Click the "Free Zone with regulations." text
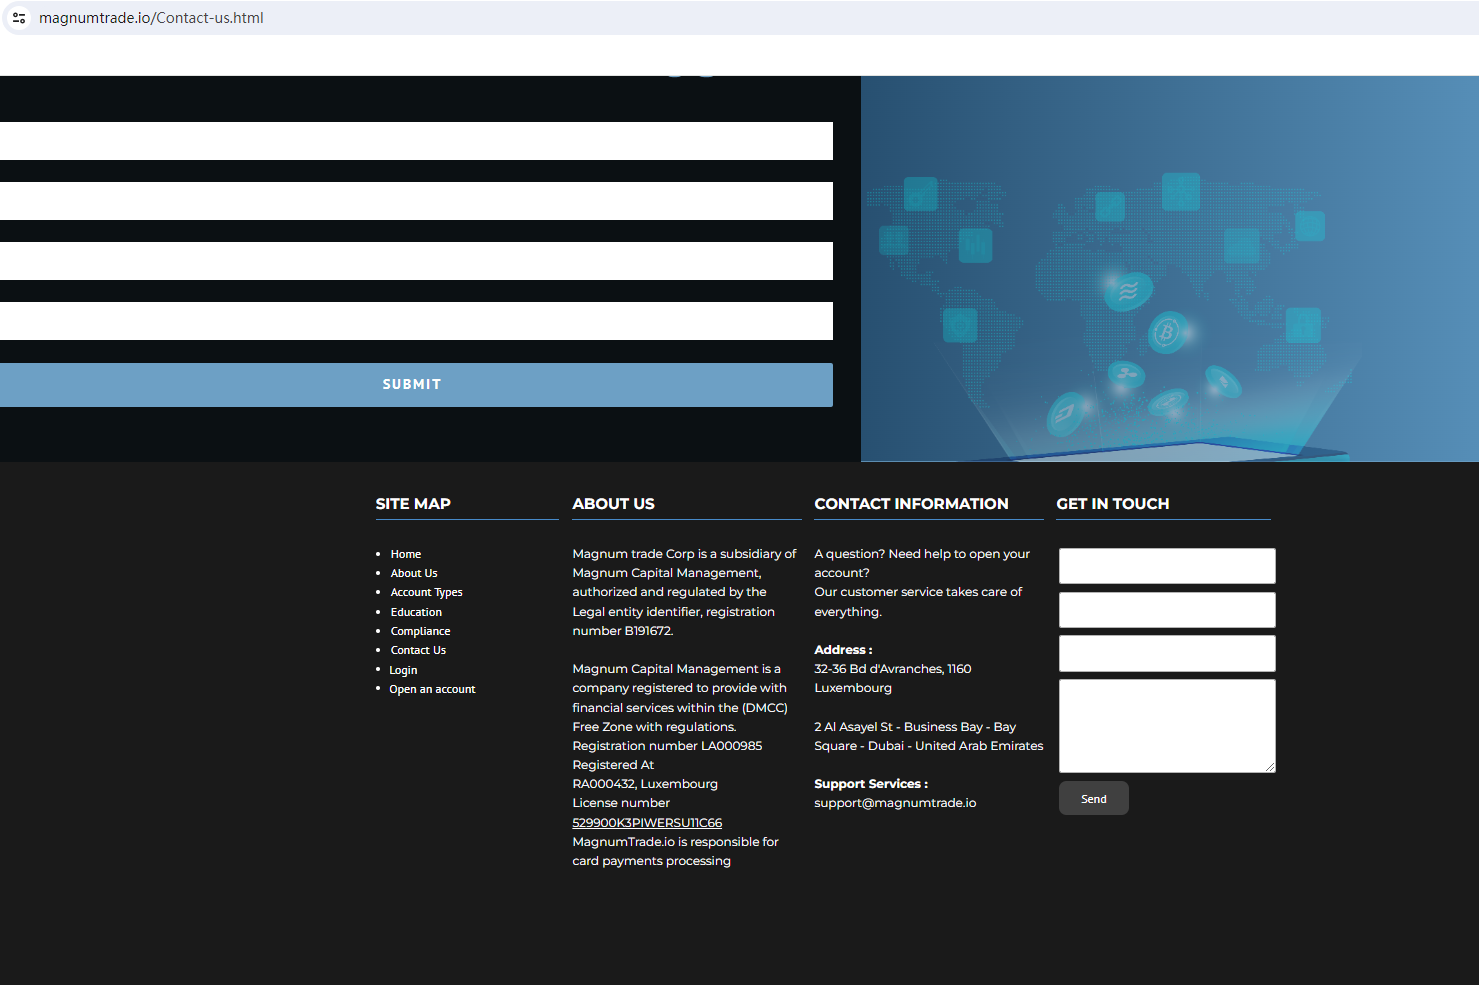The width and height of the screenshot is (1479, 985). coord(654,727)
